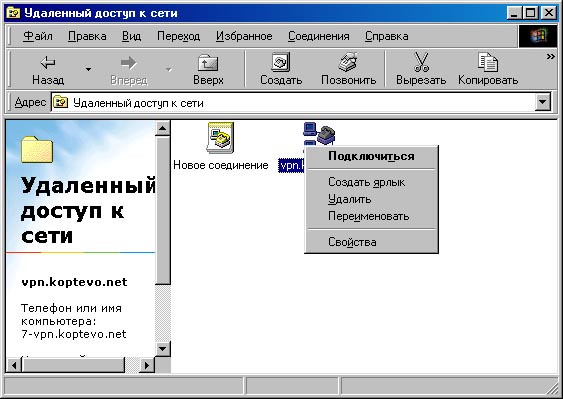Click the Назад back arrow button
Screen dimensions: 563x399
click(48, 70)
